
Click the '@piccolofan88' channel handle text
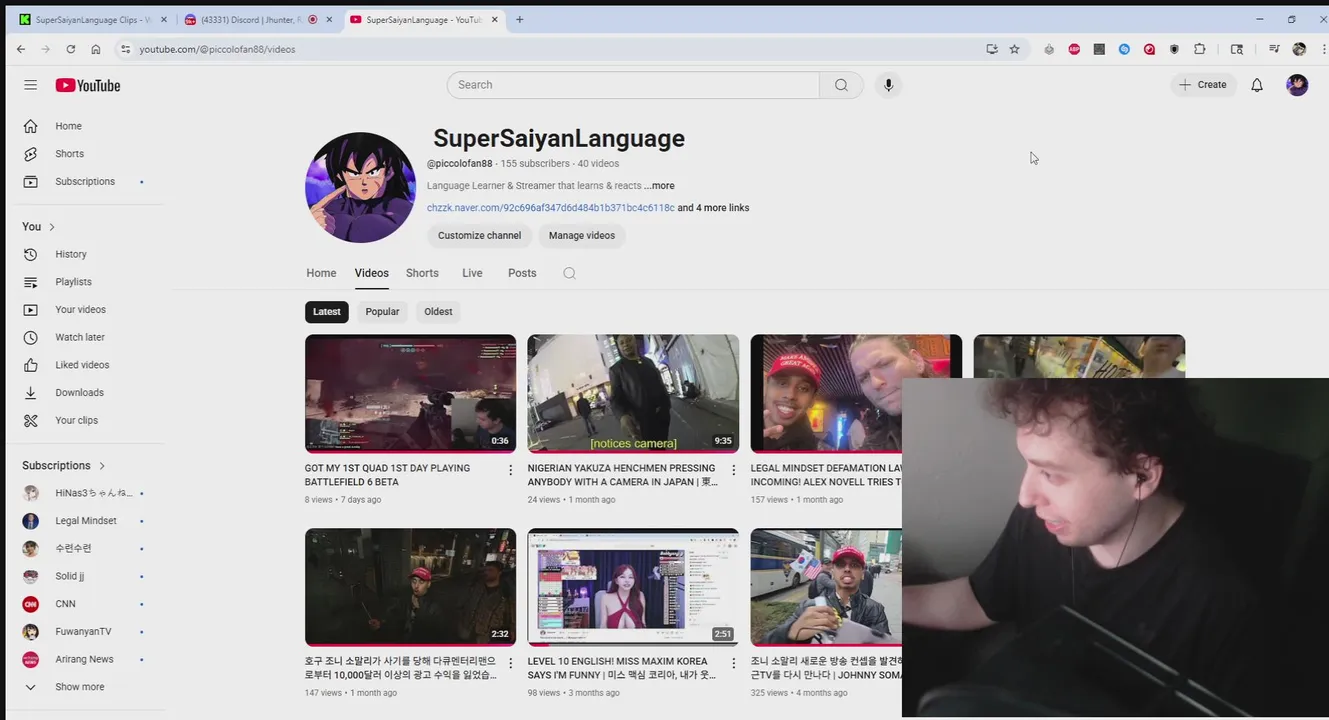(460, 164)
